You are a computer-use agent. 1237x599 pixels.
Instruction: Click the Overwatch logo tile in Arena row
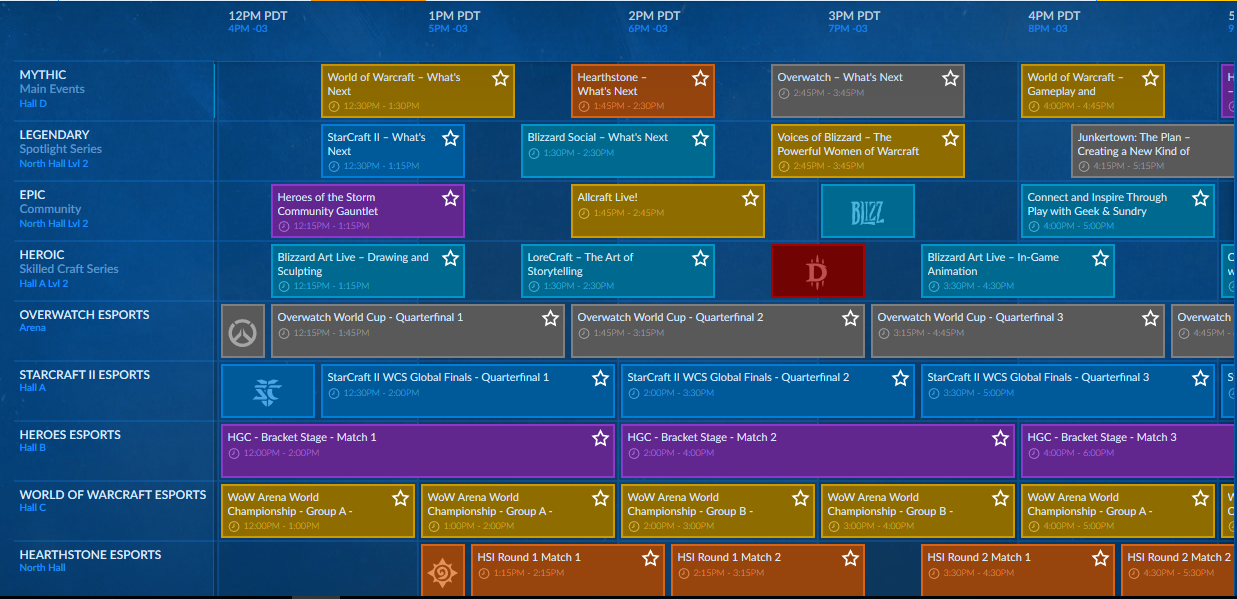click(x=243, y=331)
